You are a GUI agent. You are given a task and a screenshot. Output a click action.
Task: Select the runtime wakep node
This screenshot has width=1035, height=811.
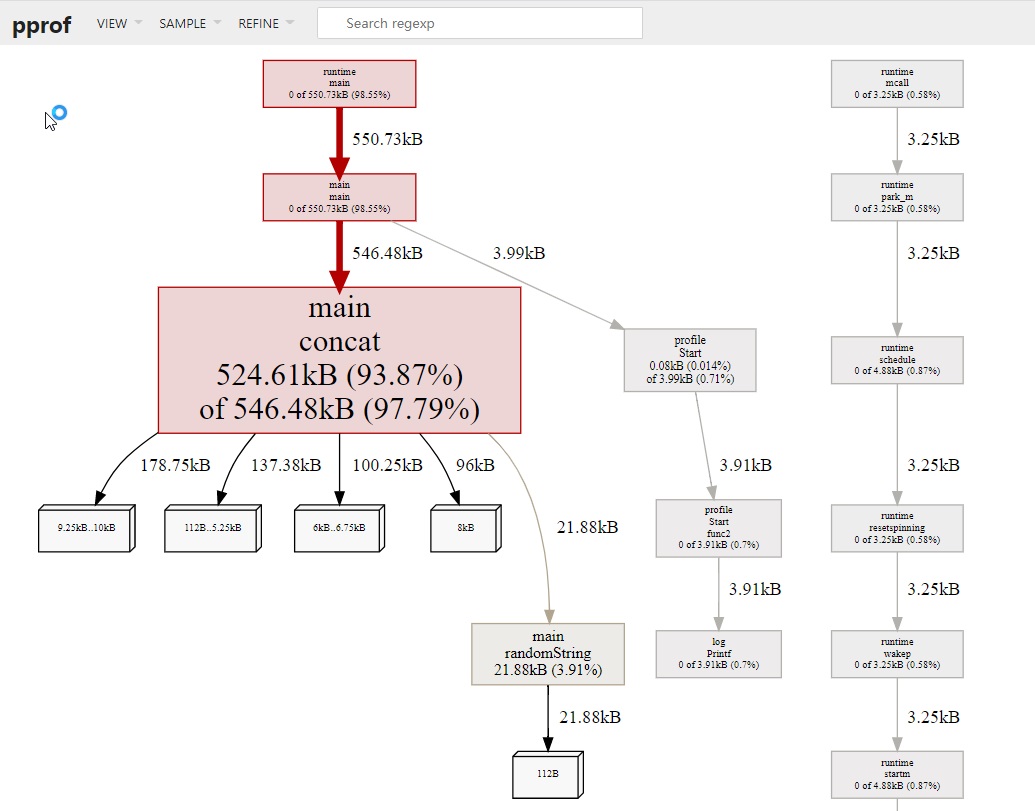pos(897,654)
